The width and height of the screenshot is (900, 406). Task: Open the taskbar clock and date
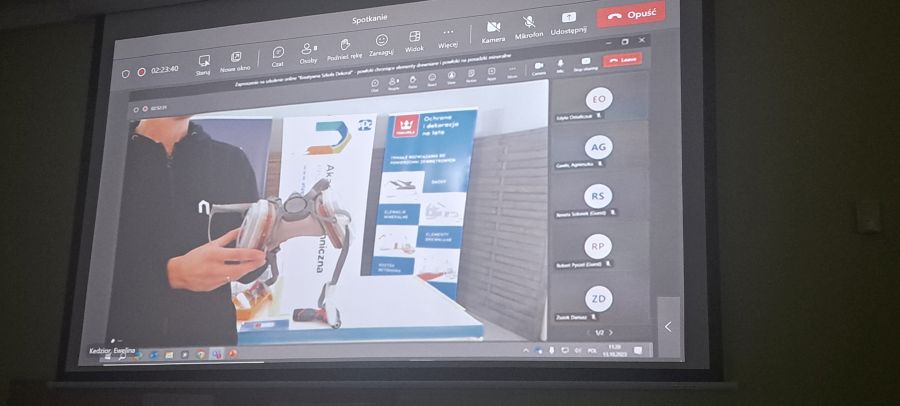click(x=613, y=350)
